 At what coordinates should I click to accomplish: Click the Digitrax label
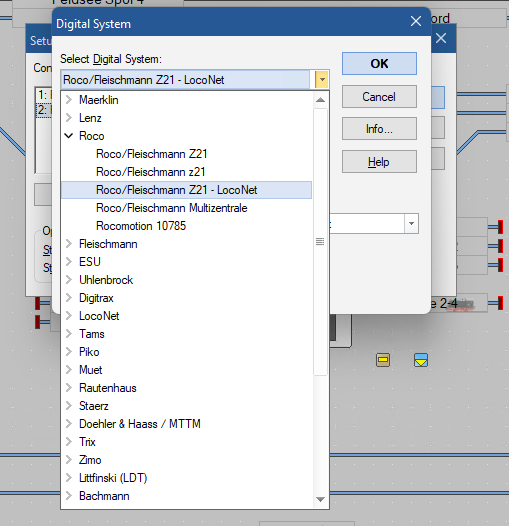point(96,298)
